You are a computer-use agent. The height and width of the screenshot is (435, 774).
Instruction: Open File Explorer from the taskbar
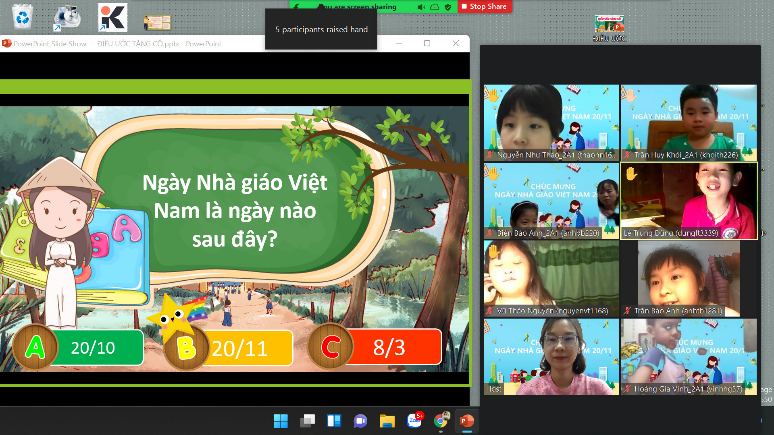[x=388, y=421]
